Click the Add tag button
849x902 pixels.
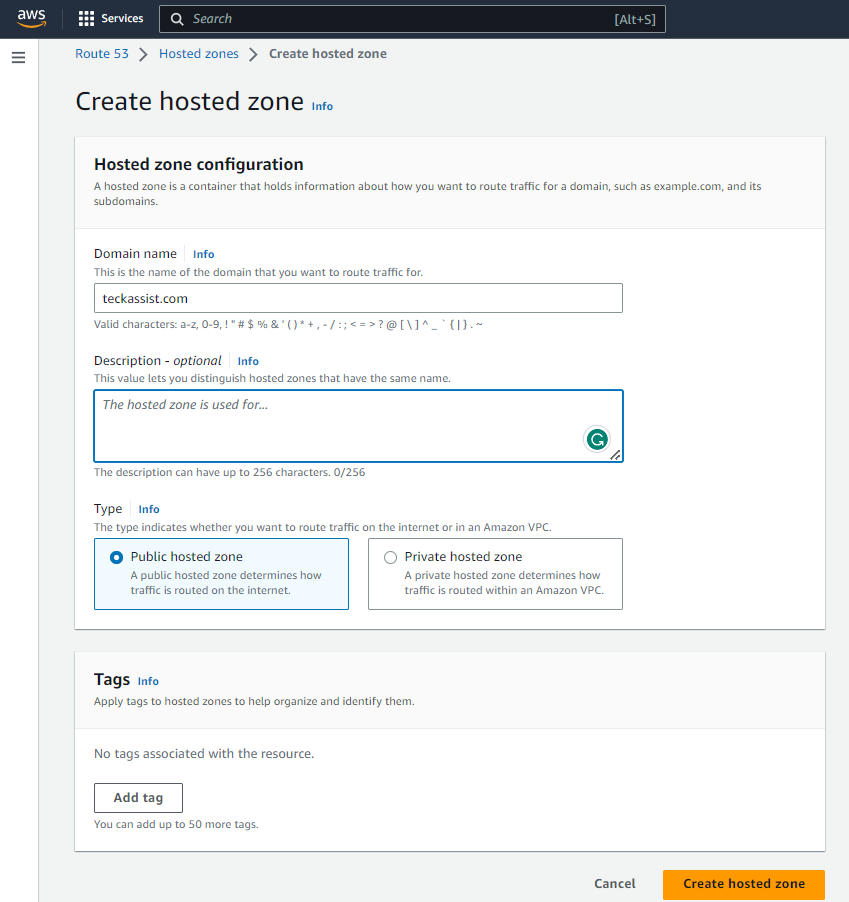(x=138, y=798)
